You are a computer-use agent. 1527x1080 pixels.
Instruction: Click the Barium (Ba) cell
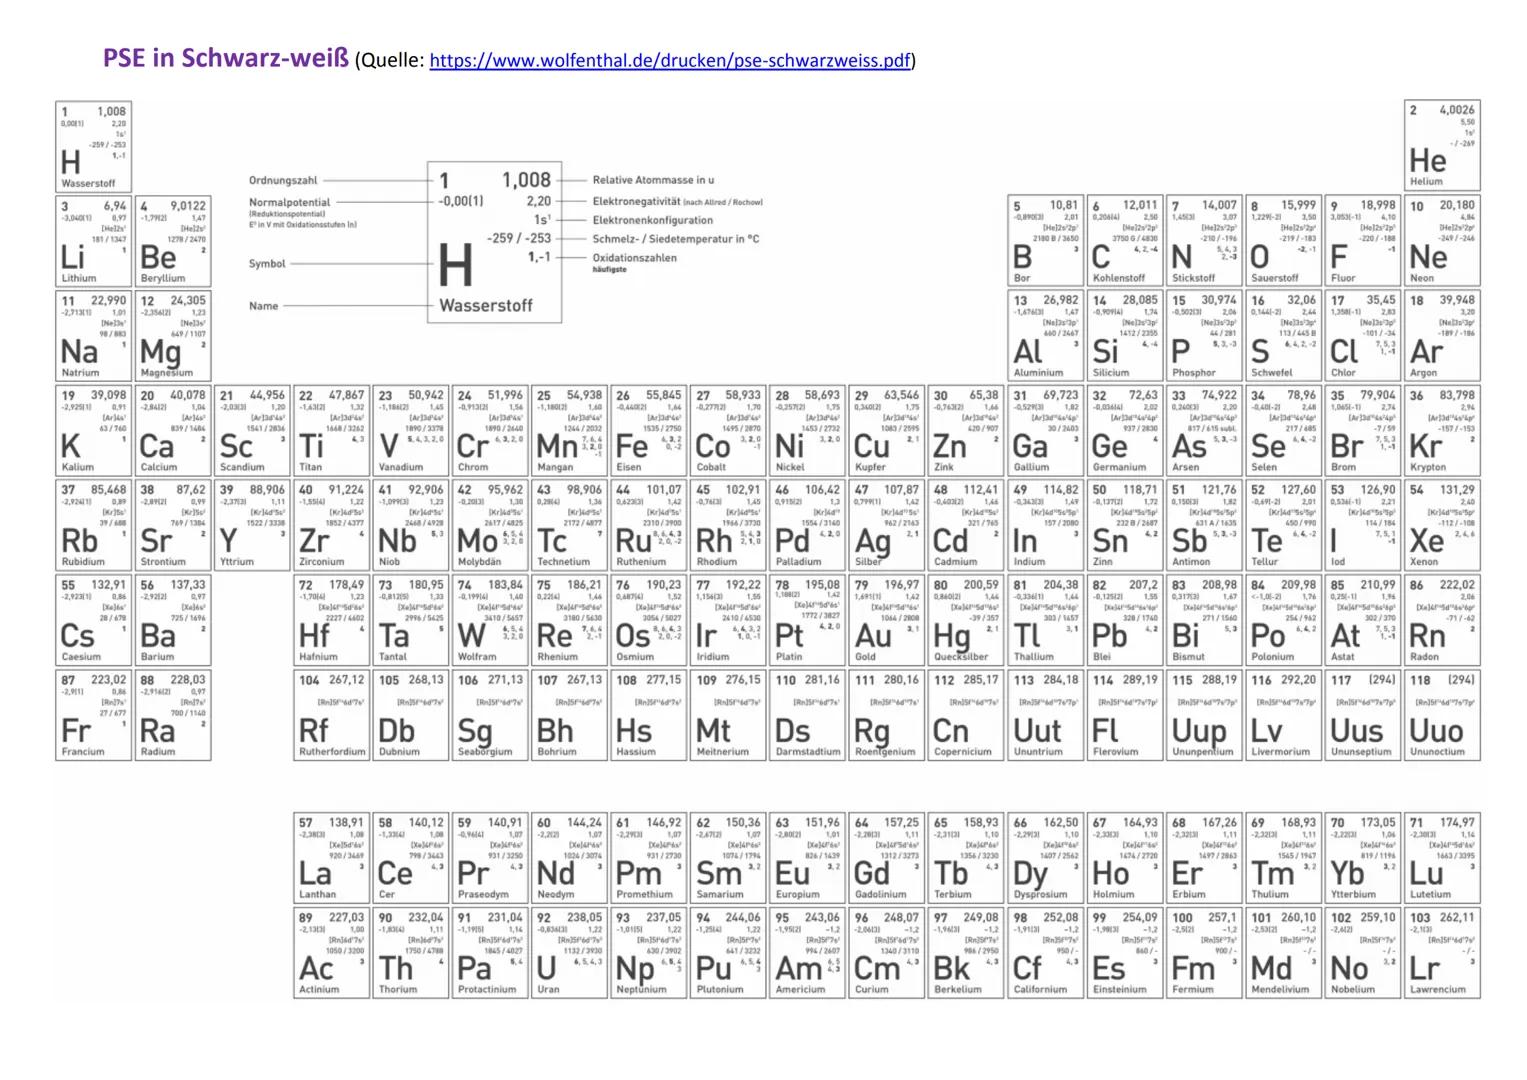pos(173,621)
